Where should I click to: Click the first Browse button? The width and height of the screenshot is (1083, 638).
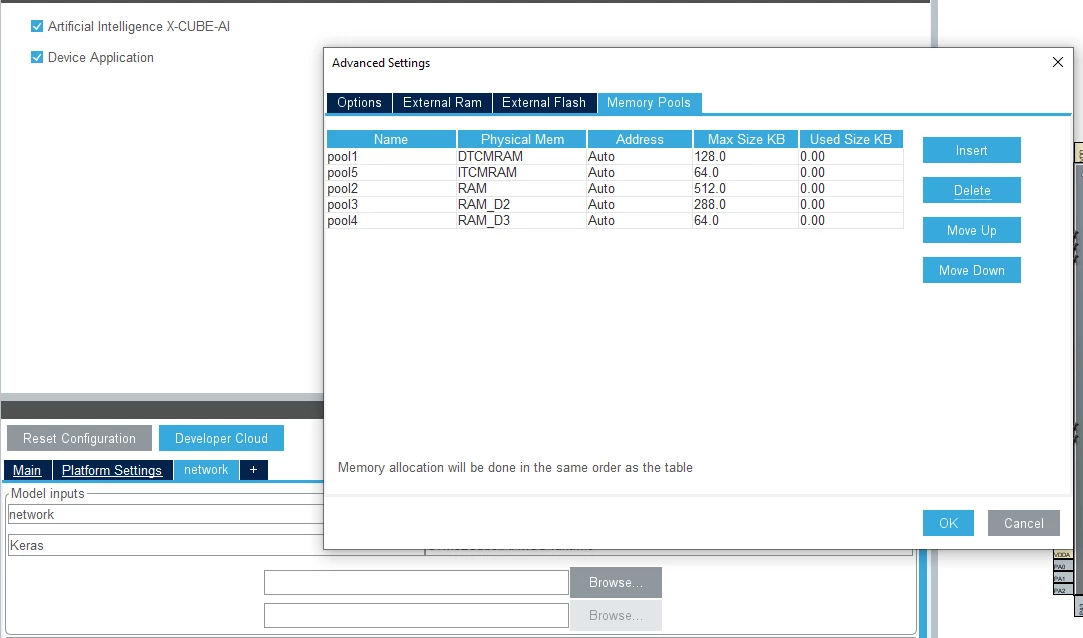[615, 582]
